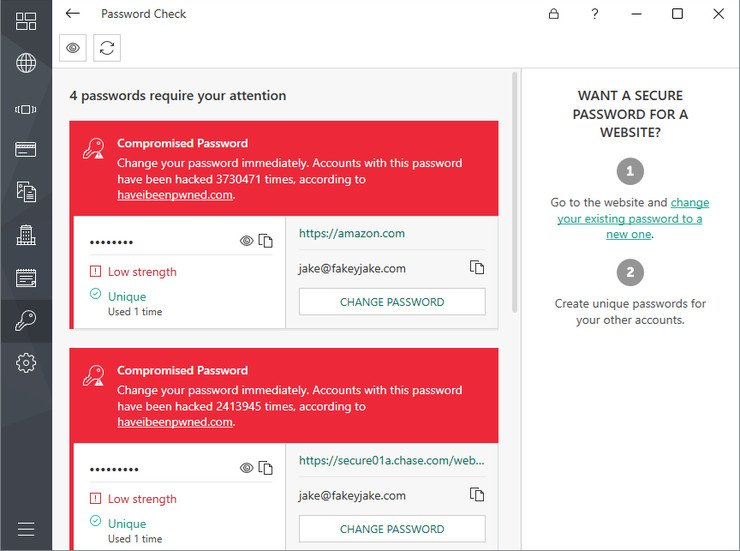Open the Documents section in sidebar

[x=26, y=192]
